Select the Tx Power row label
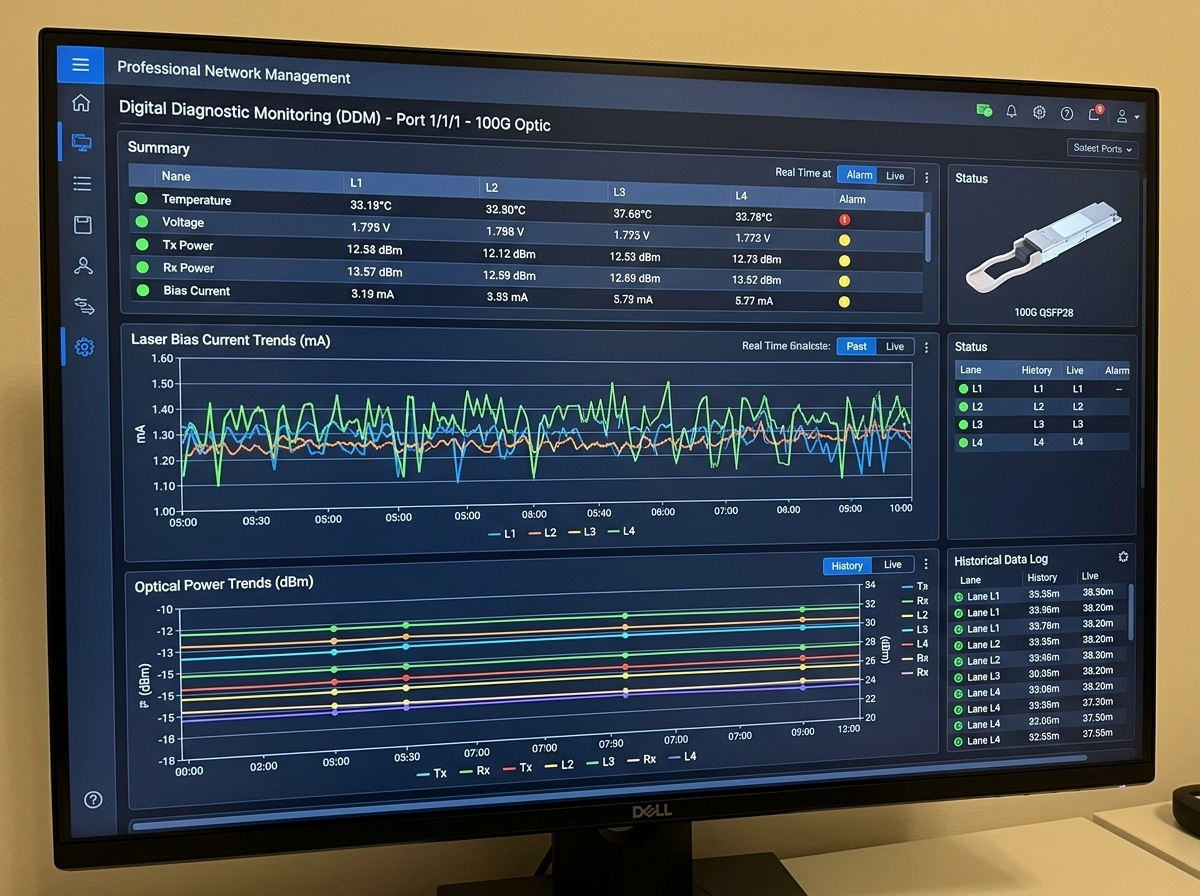 click(188, 245)
